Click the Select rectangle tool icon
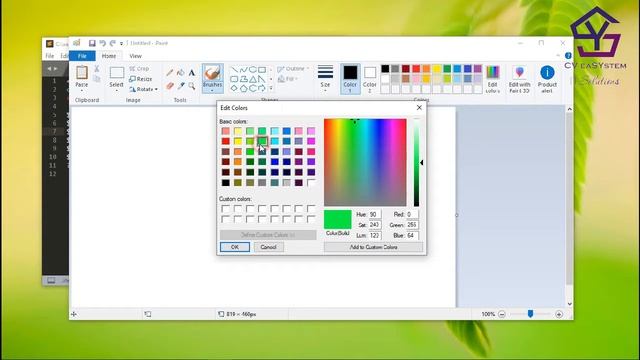The height and width of the screenshot is (360, 640). coord(116,73)
